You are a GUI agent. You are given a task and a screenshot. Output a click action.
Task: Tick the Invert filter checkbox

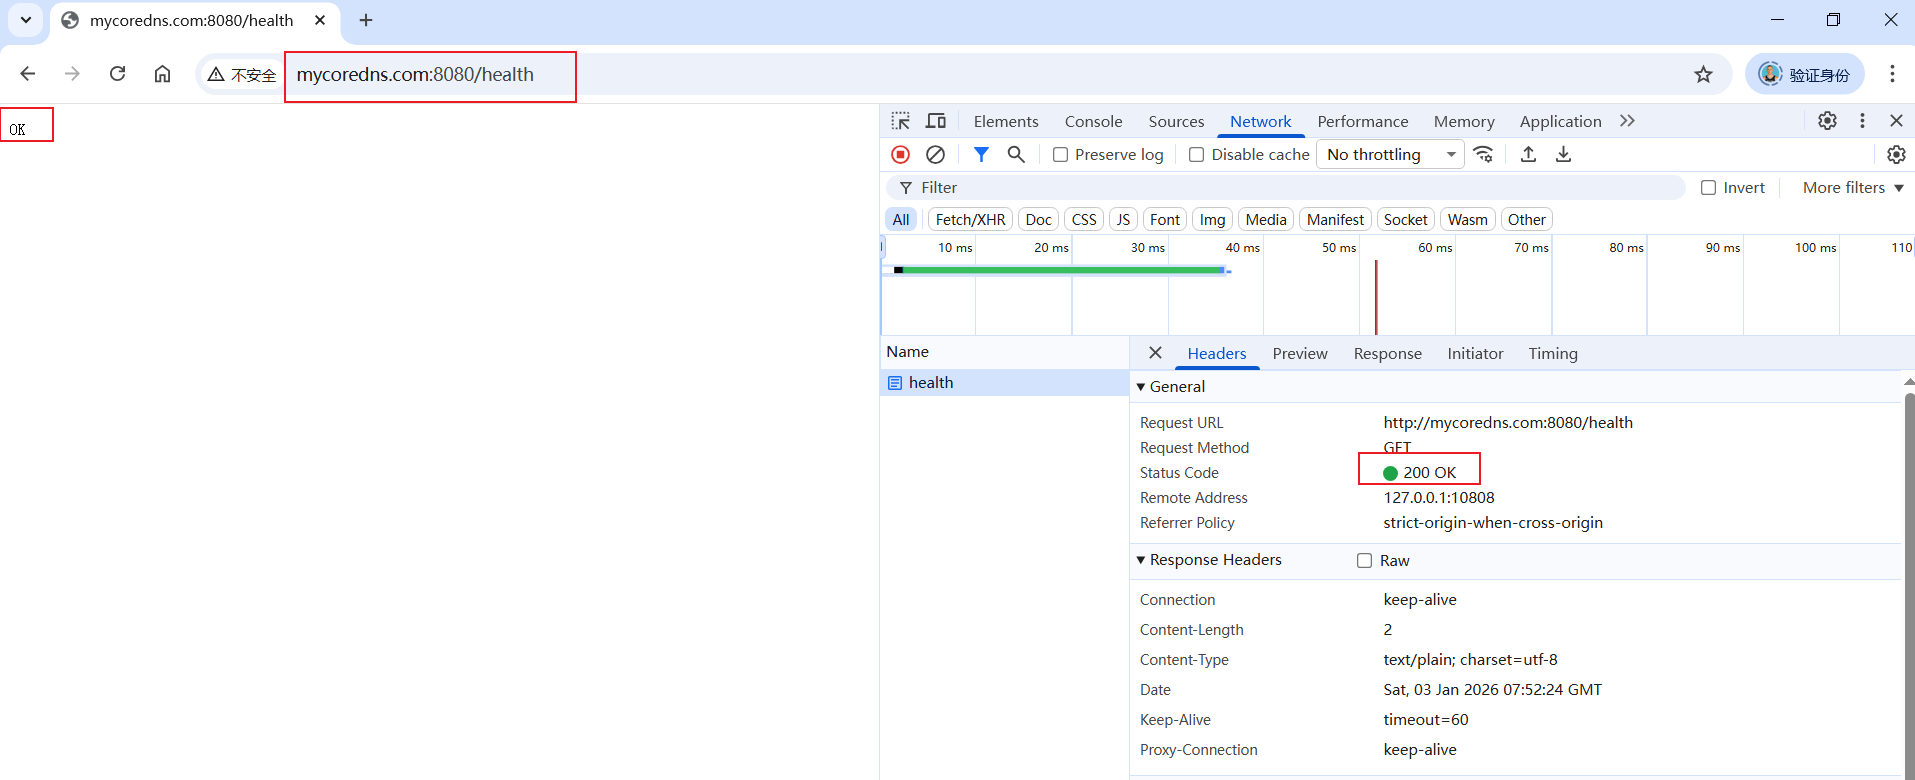click(1708, 188)
